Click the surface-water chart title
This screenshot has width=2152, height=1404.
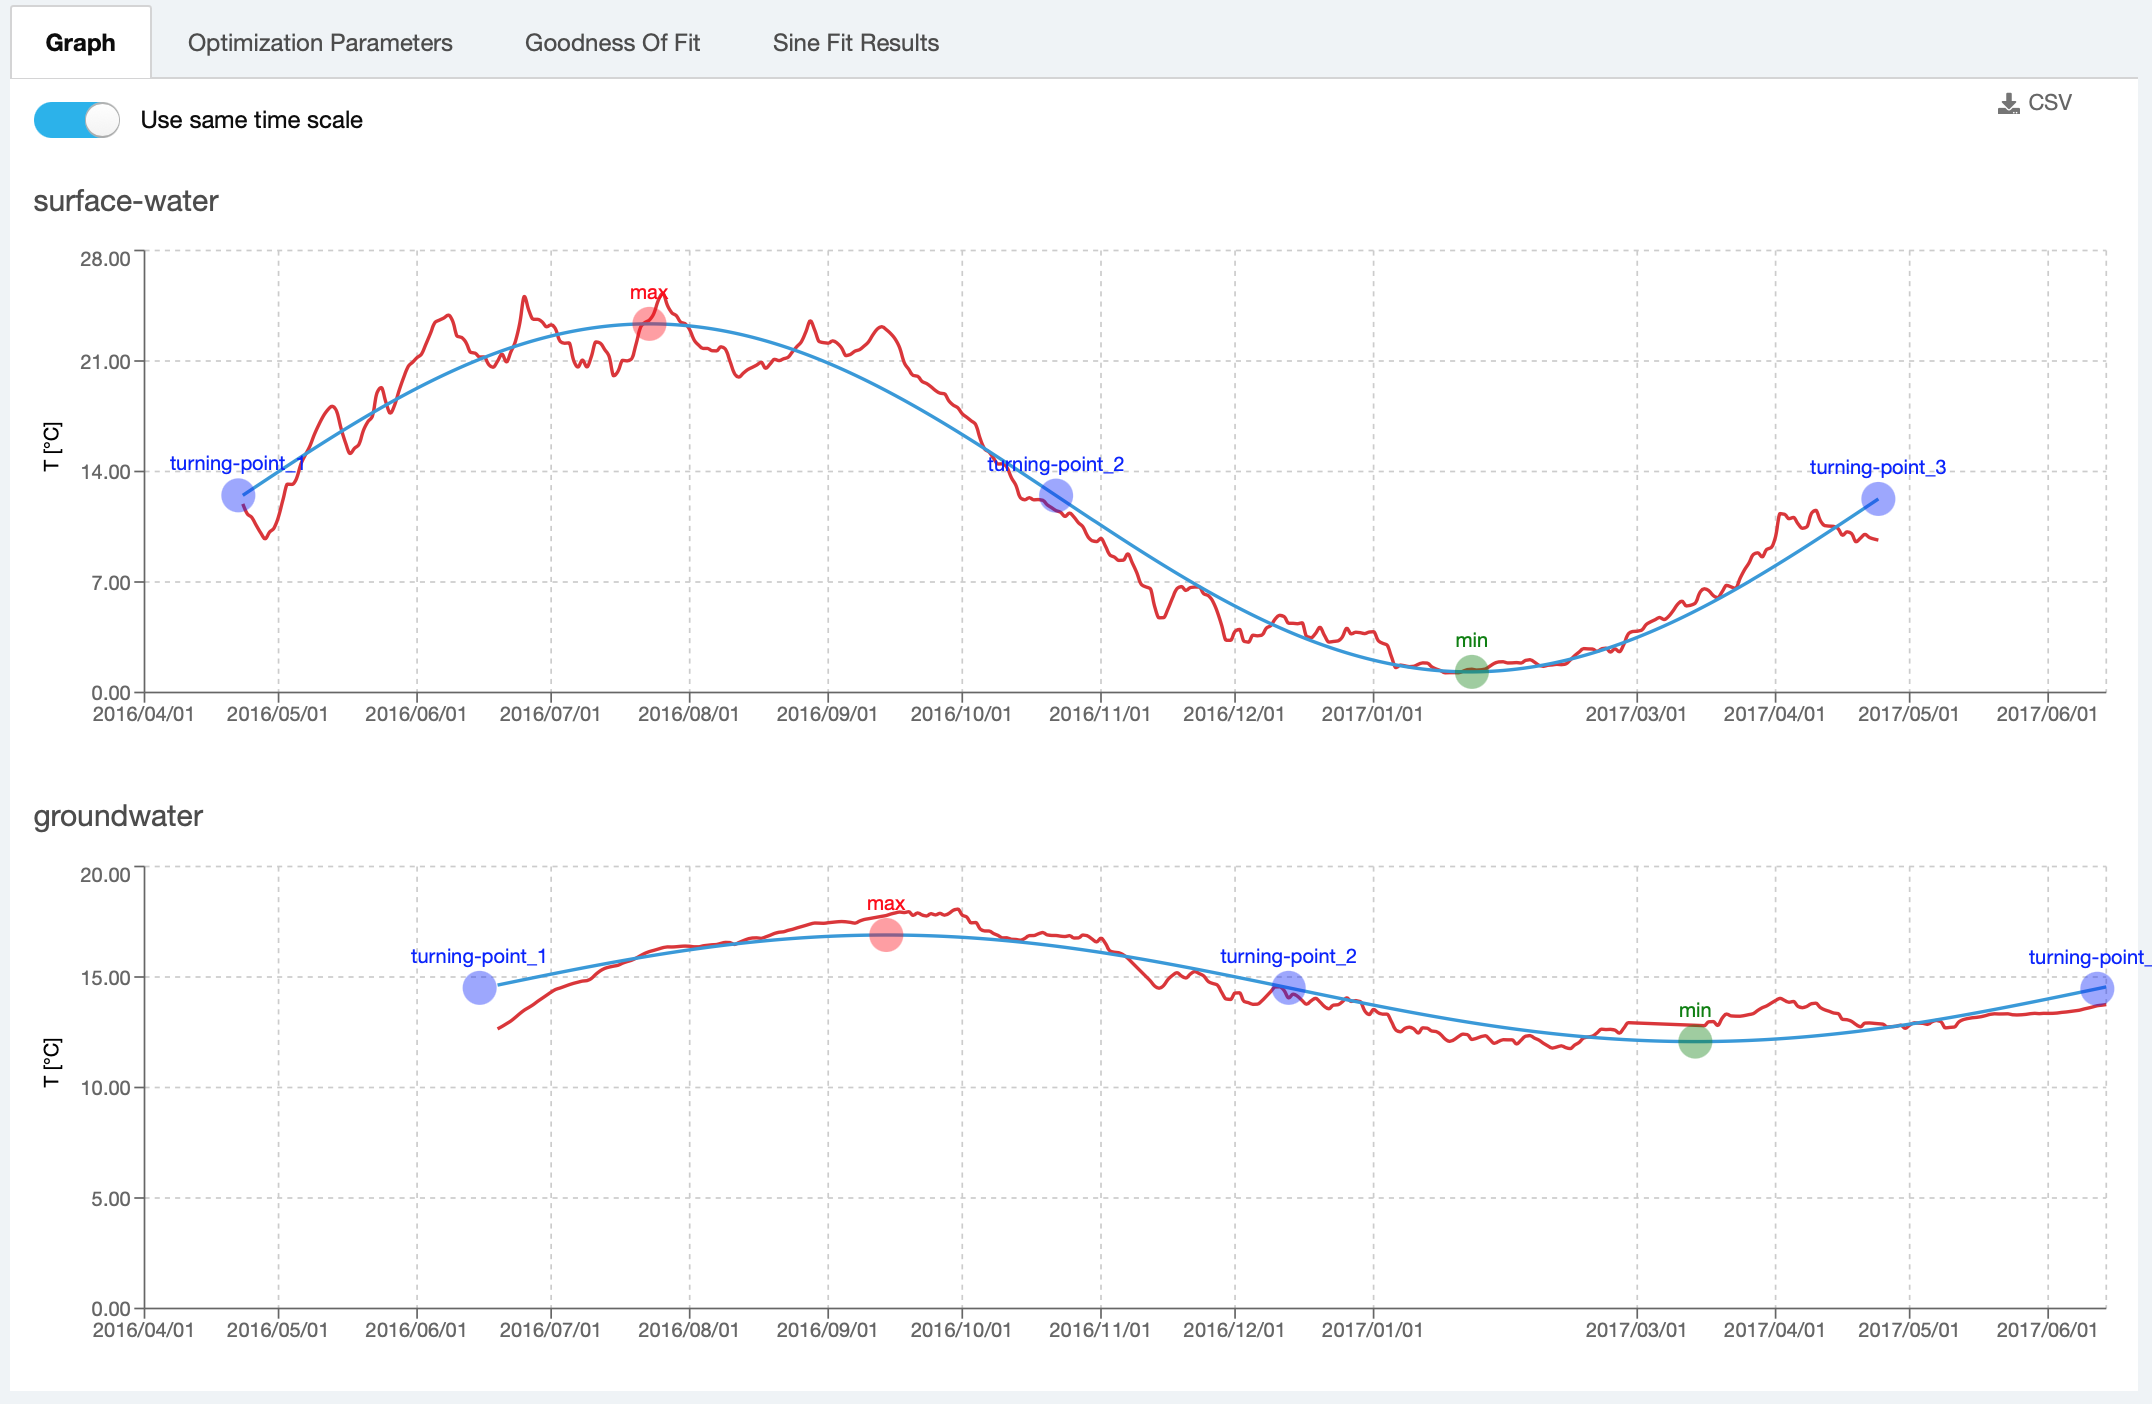coord(126,201)
